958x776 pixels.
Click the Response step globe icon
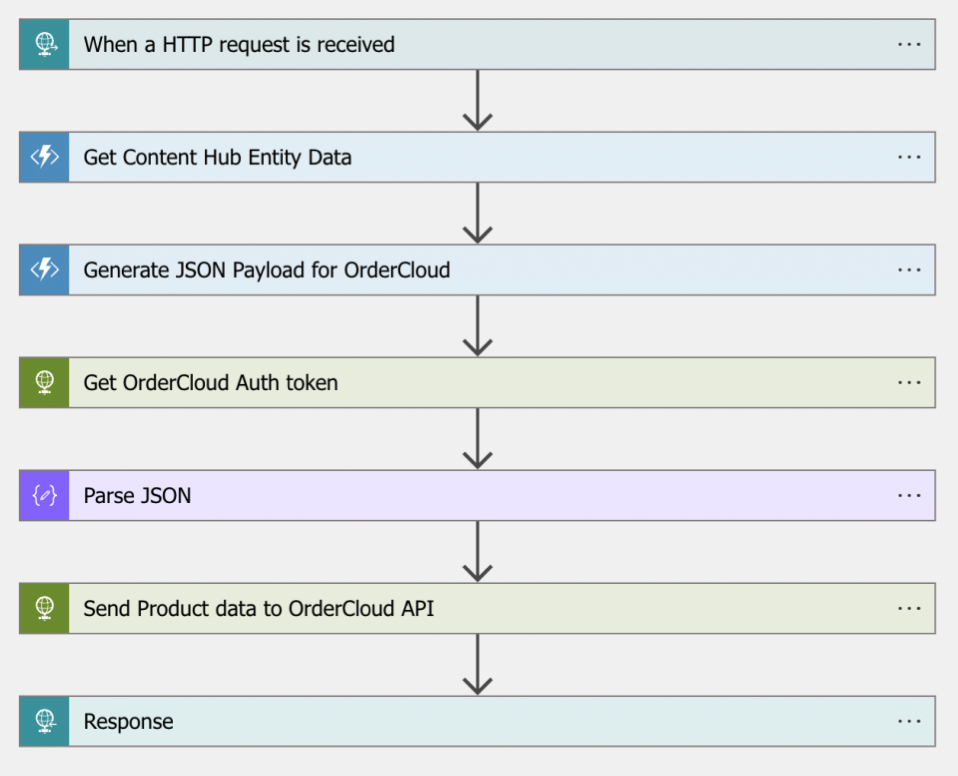tap(45, 721)
